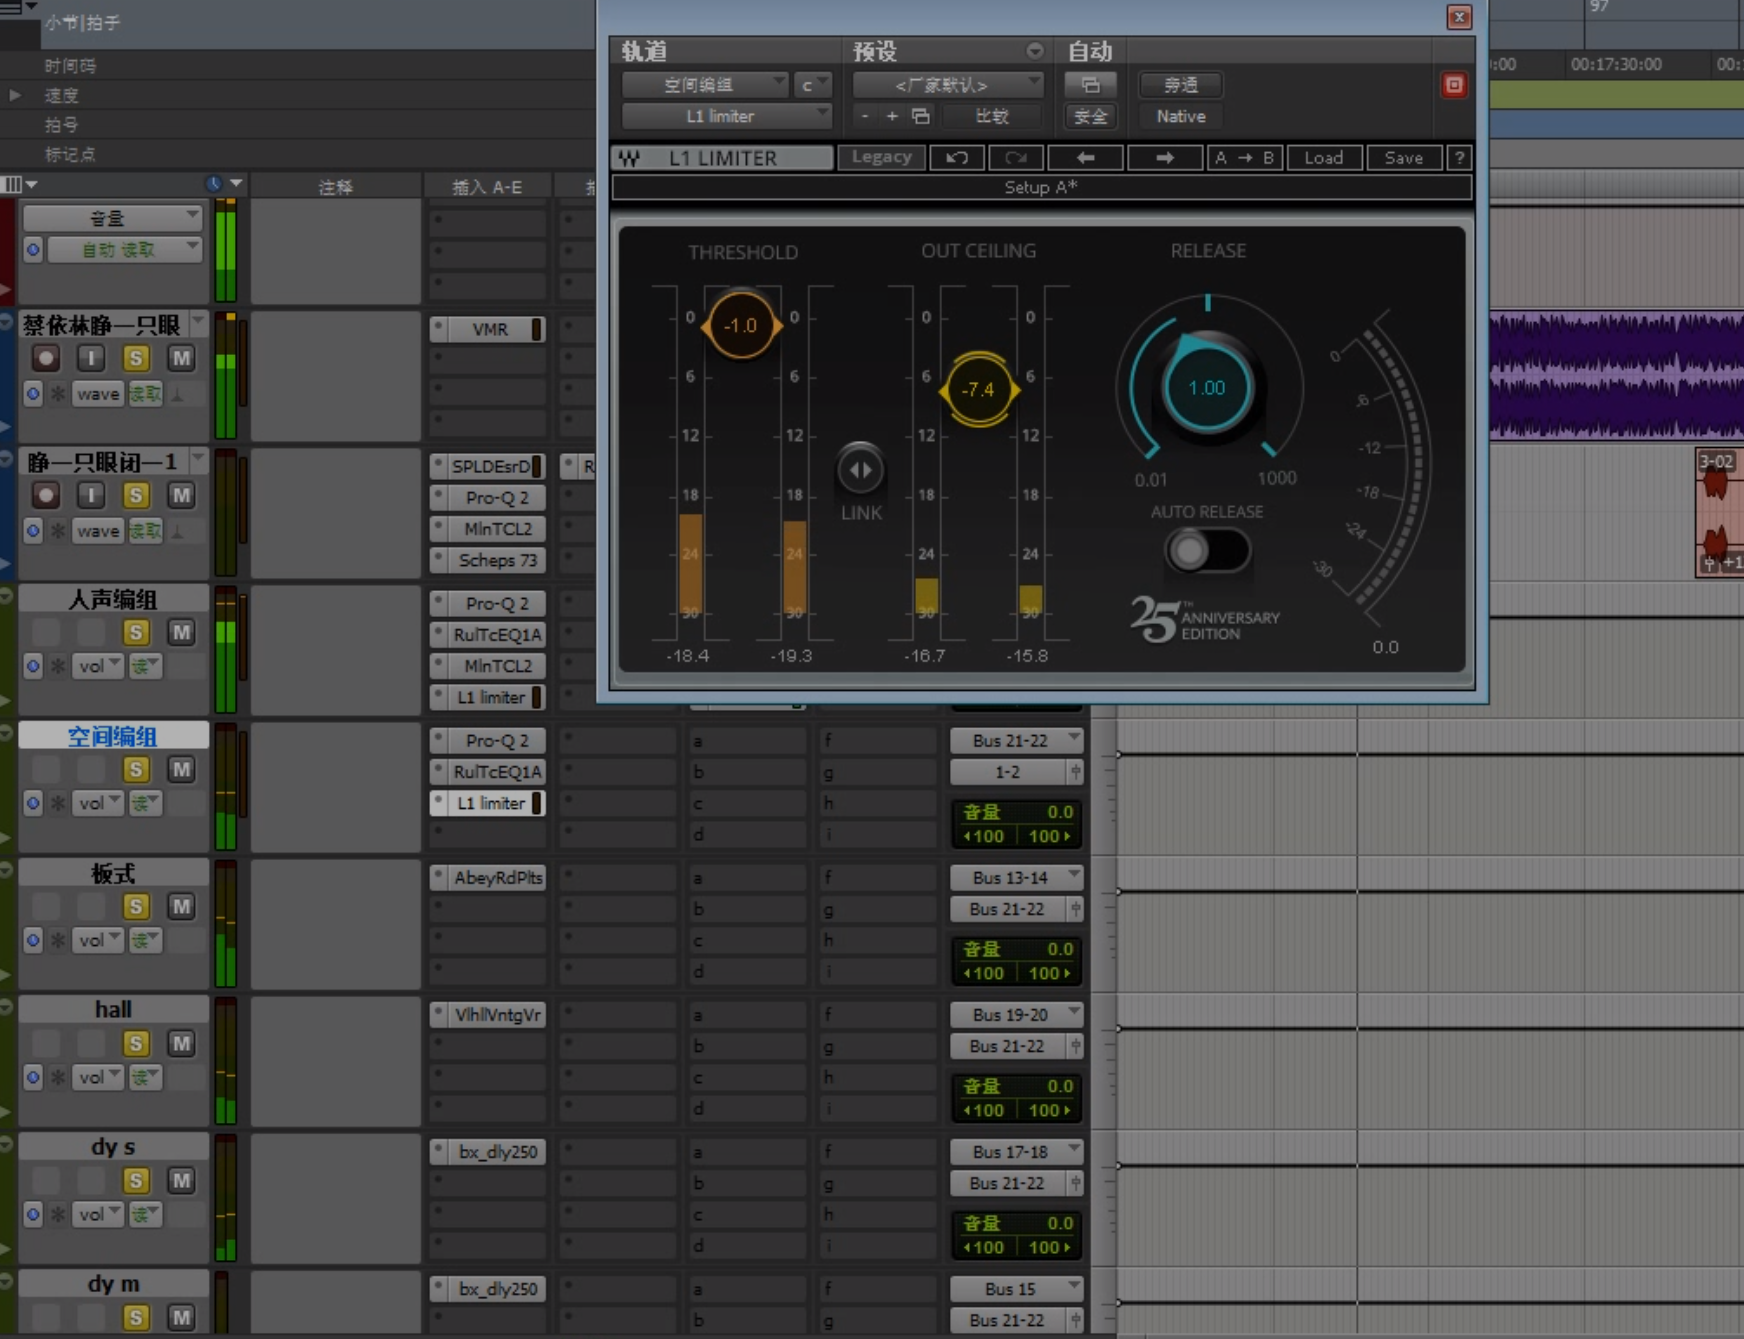Viewport: 1744px width, 1339px height.
Task: Mute the 板式 track
Action: coord(181,906)
